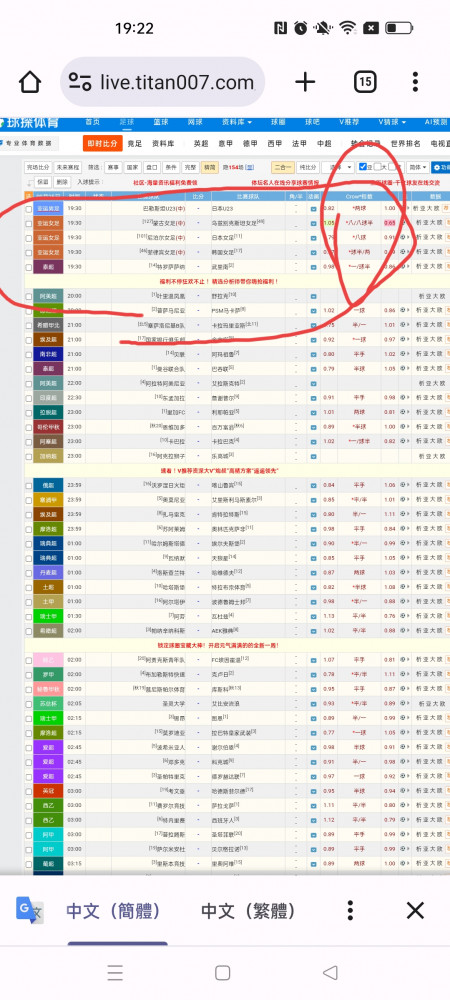Open the 简体 language dropdown

(x=418, y=167)
